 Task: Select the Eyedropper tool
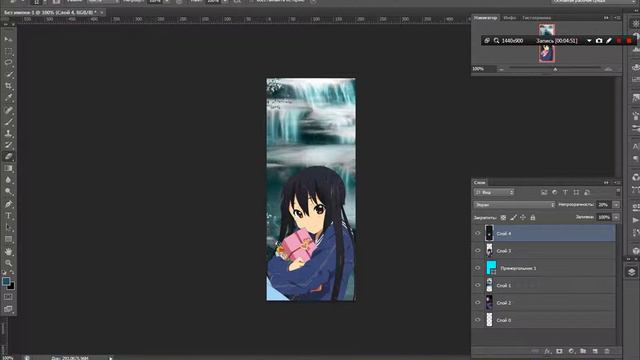coord(8,98)
